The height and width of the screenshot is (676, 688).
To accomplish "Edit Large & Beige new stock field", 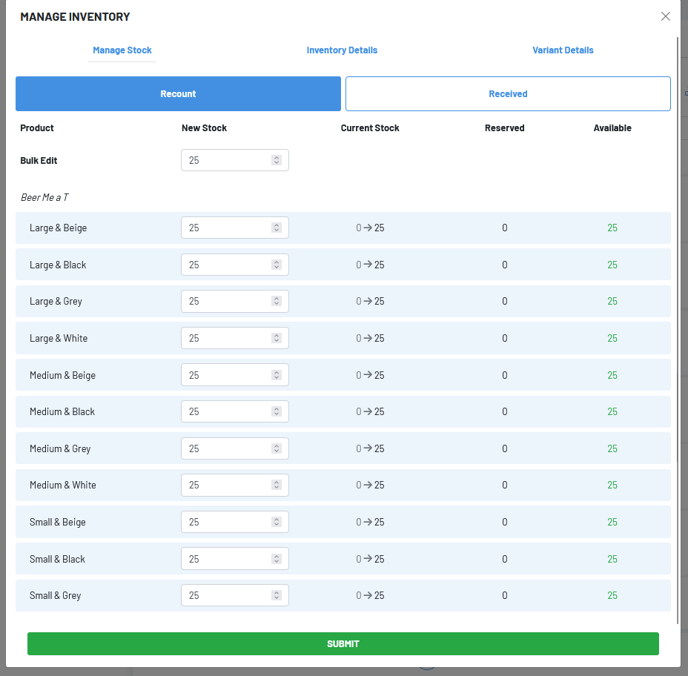I will [x=235, y=228].
